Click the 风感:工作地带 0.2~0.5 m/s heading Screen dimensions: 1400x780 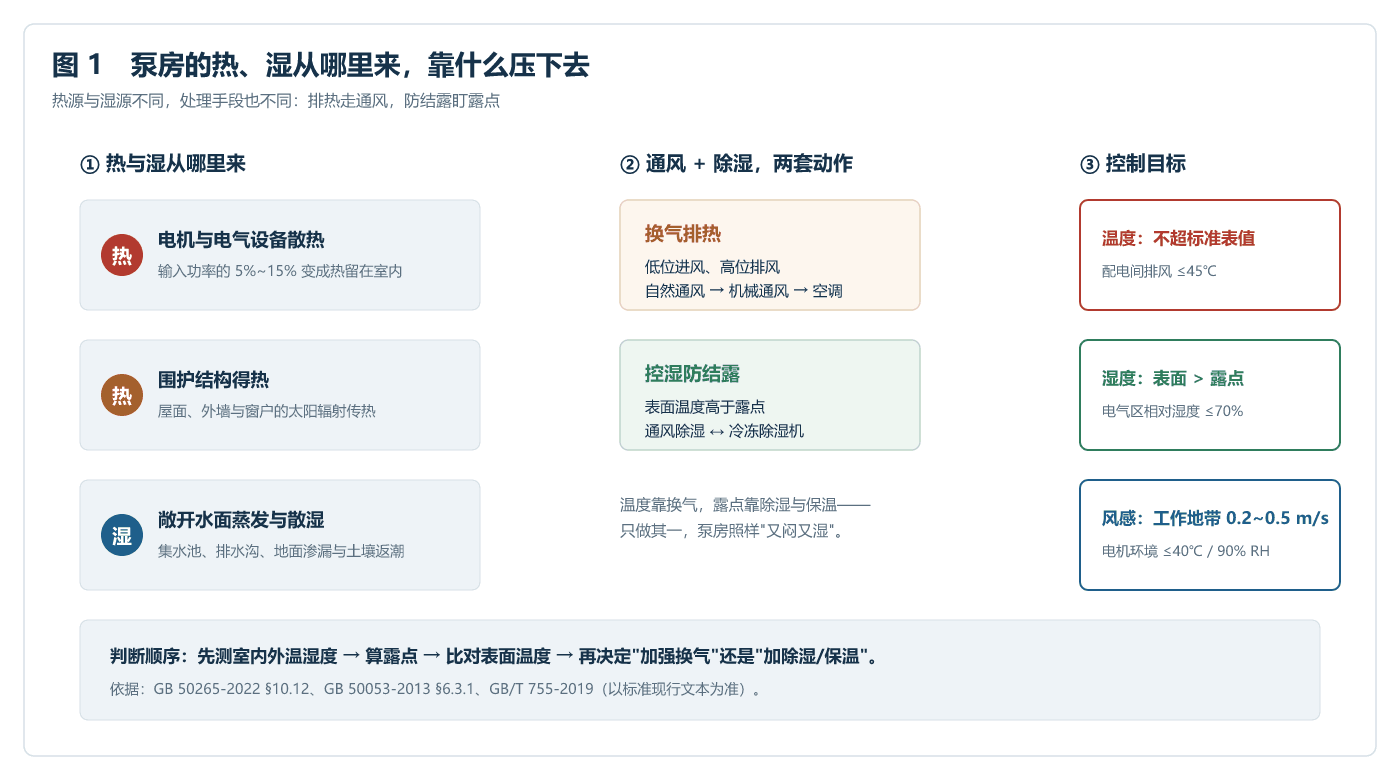coord(1215,518)
